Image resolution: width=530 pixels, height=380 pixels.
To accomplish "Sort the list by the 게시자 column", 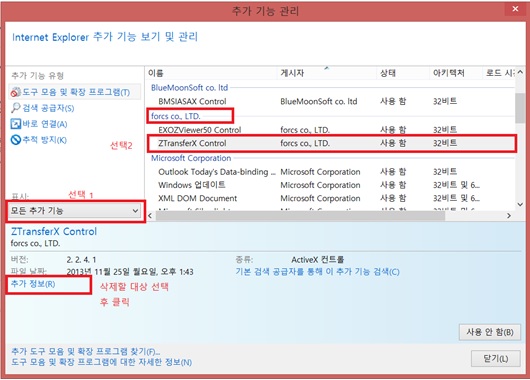I will click(x=327, y=73).
